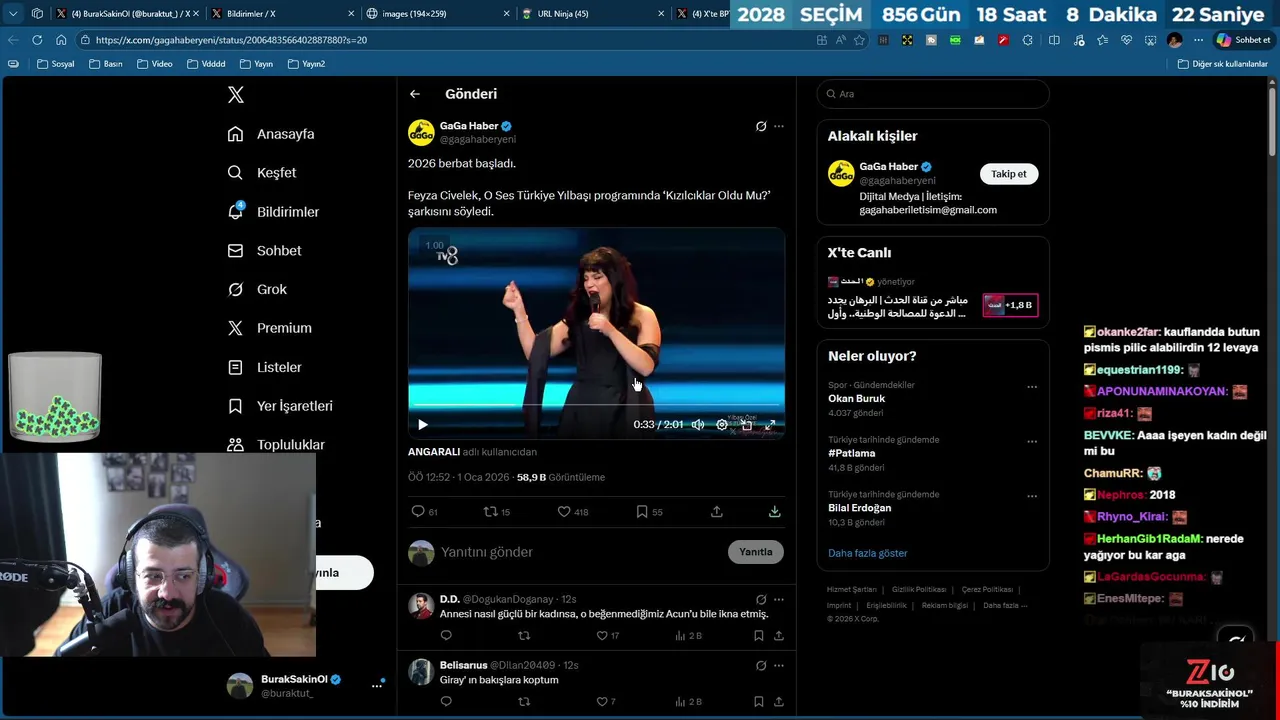The image size is (1280, 720).
Task: More options for Okan Buruk trend
Action: pyautogui.click(x=1032, y=387)
